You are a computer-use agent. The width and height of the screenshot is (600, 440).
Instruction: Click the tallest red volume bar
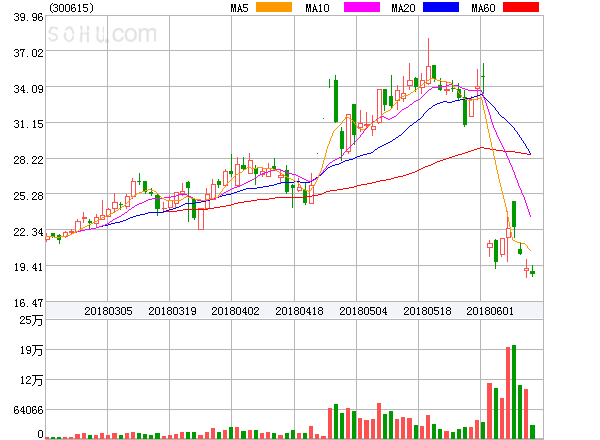pyautogui.click(x=508, y=393)
